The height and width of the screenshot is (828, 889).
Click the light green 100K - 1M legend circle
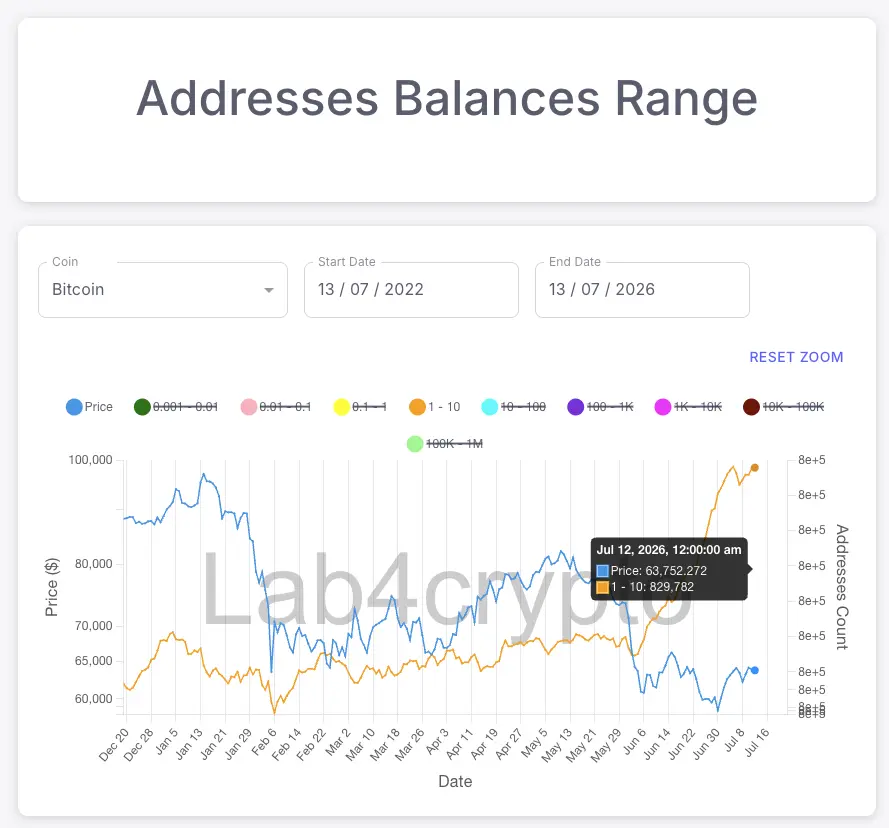pyautogui.click(x=415, y=443)
